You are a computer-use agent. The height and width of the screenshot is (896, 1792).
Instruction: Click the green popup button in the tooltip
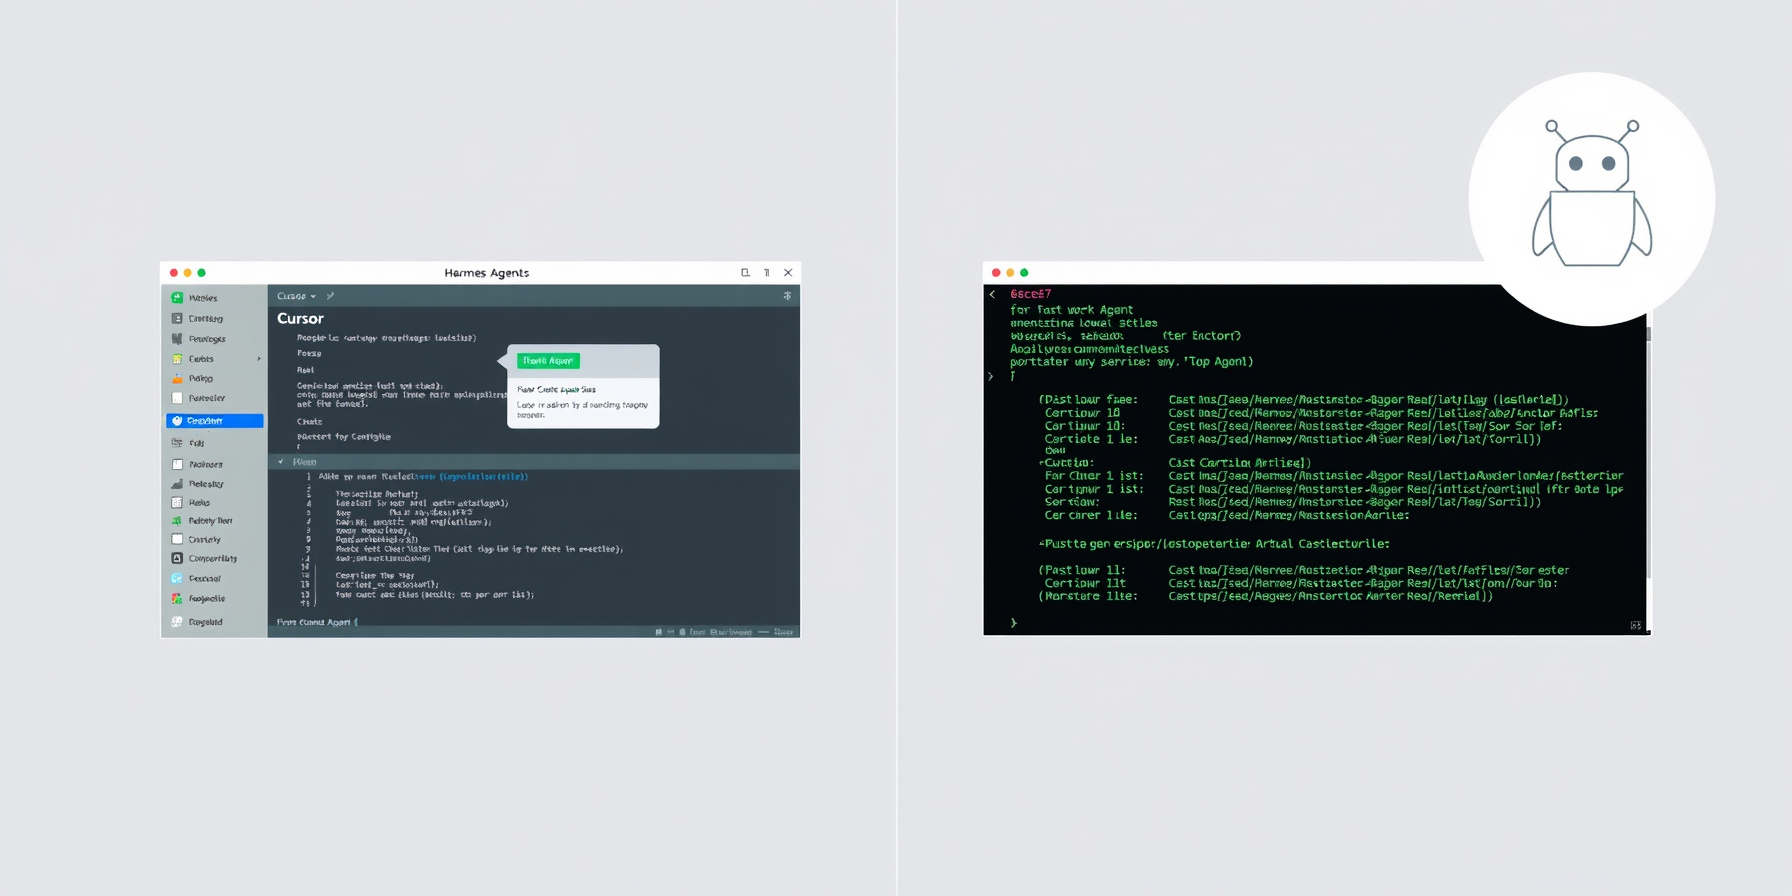point(548,361)
